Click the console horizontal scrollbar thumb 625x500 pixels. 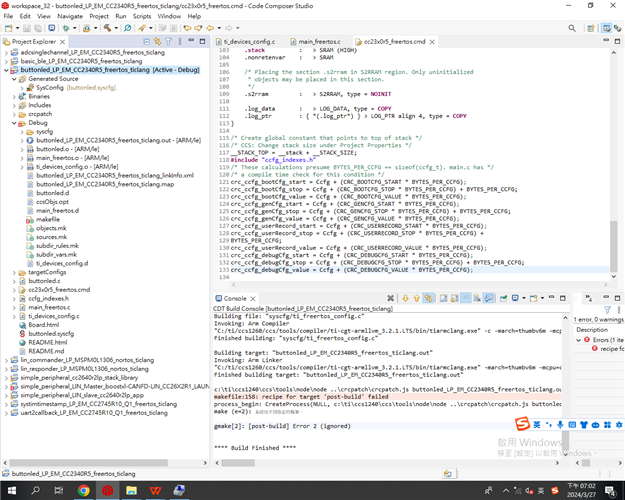[238, 463]
